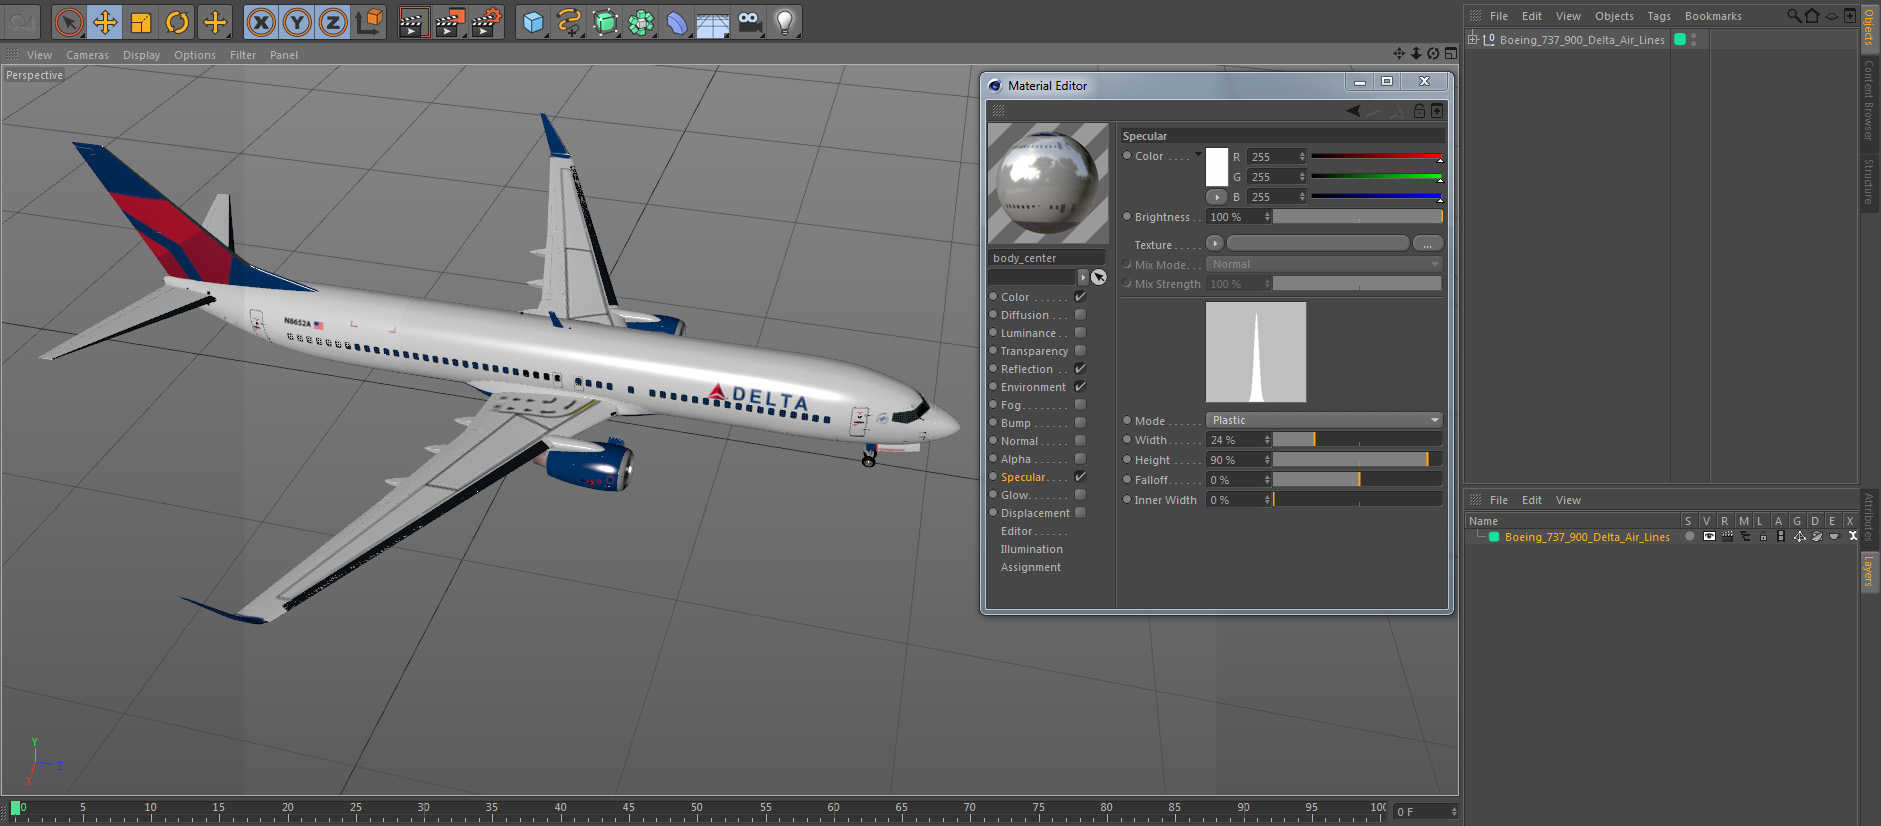
Task: Adjust the specular Width slider
Action: pos(1357,440)
